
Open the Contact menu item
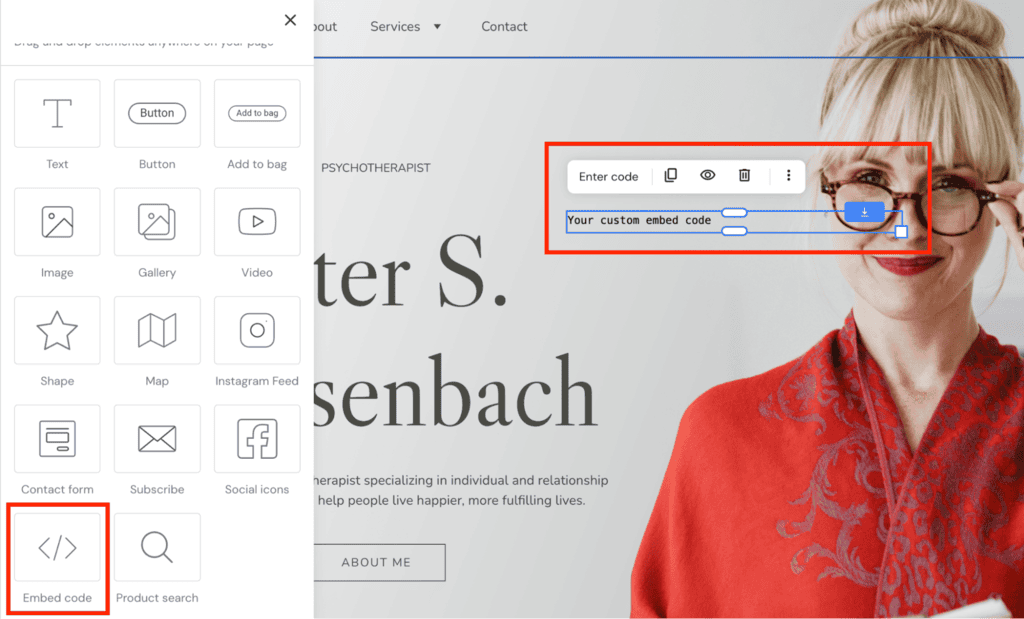[504, 26]
